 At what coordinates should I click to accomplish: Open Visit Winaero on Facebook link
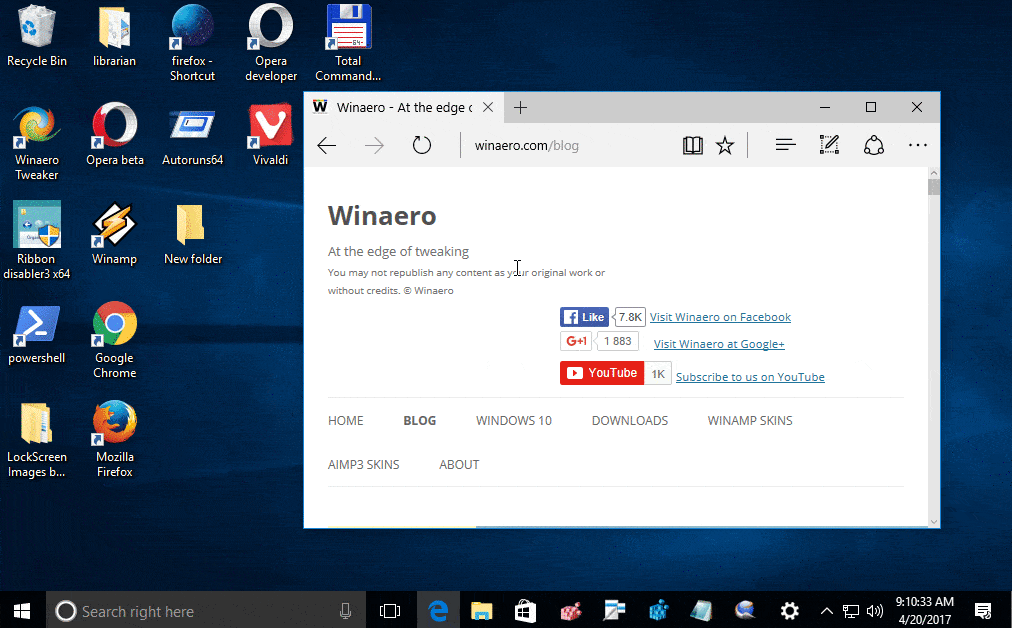720,317
